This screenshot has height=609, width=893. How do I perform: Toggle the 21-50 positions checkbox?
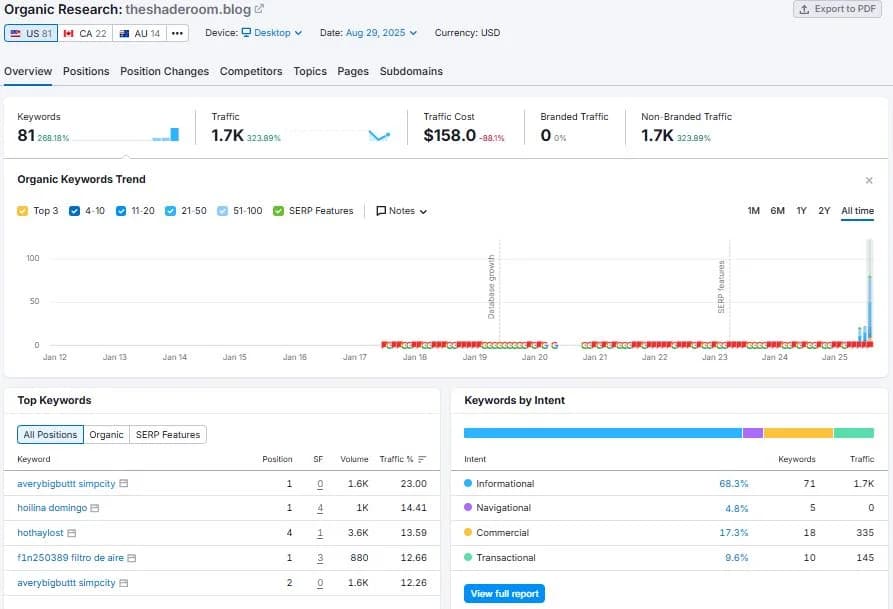pyautogui.click(x=170, y=211)
